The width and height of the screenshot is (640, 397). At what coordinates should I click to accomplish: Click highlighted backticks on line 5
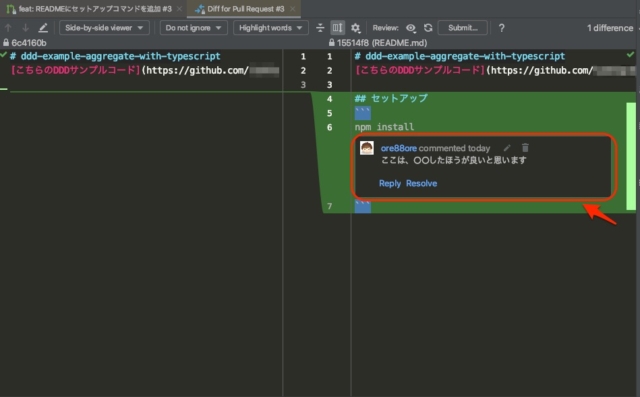pyautogui.click(x=362, y=113)
